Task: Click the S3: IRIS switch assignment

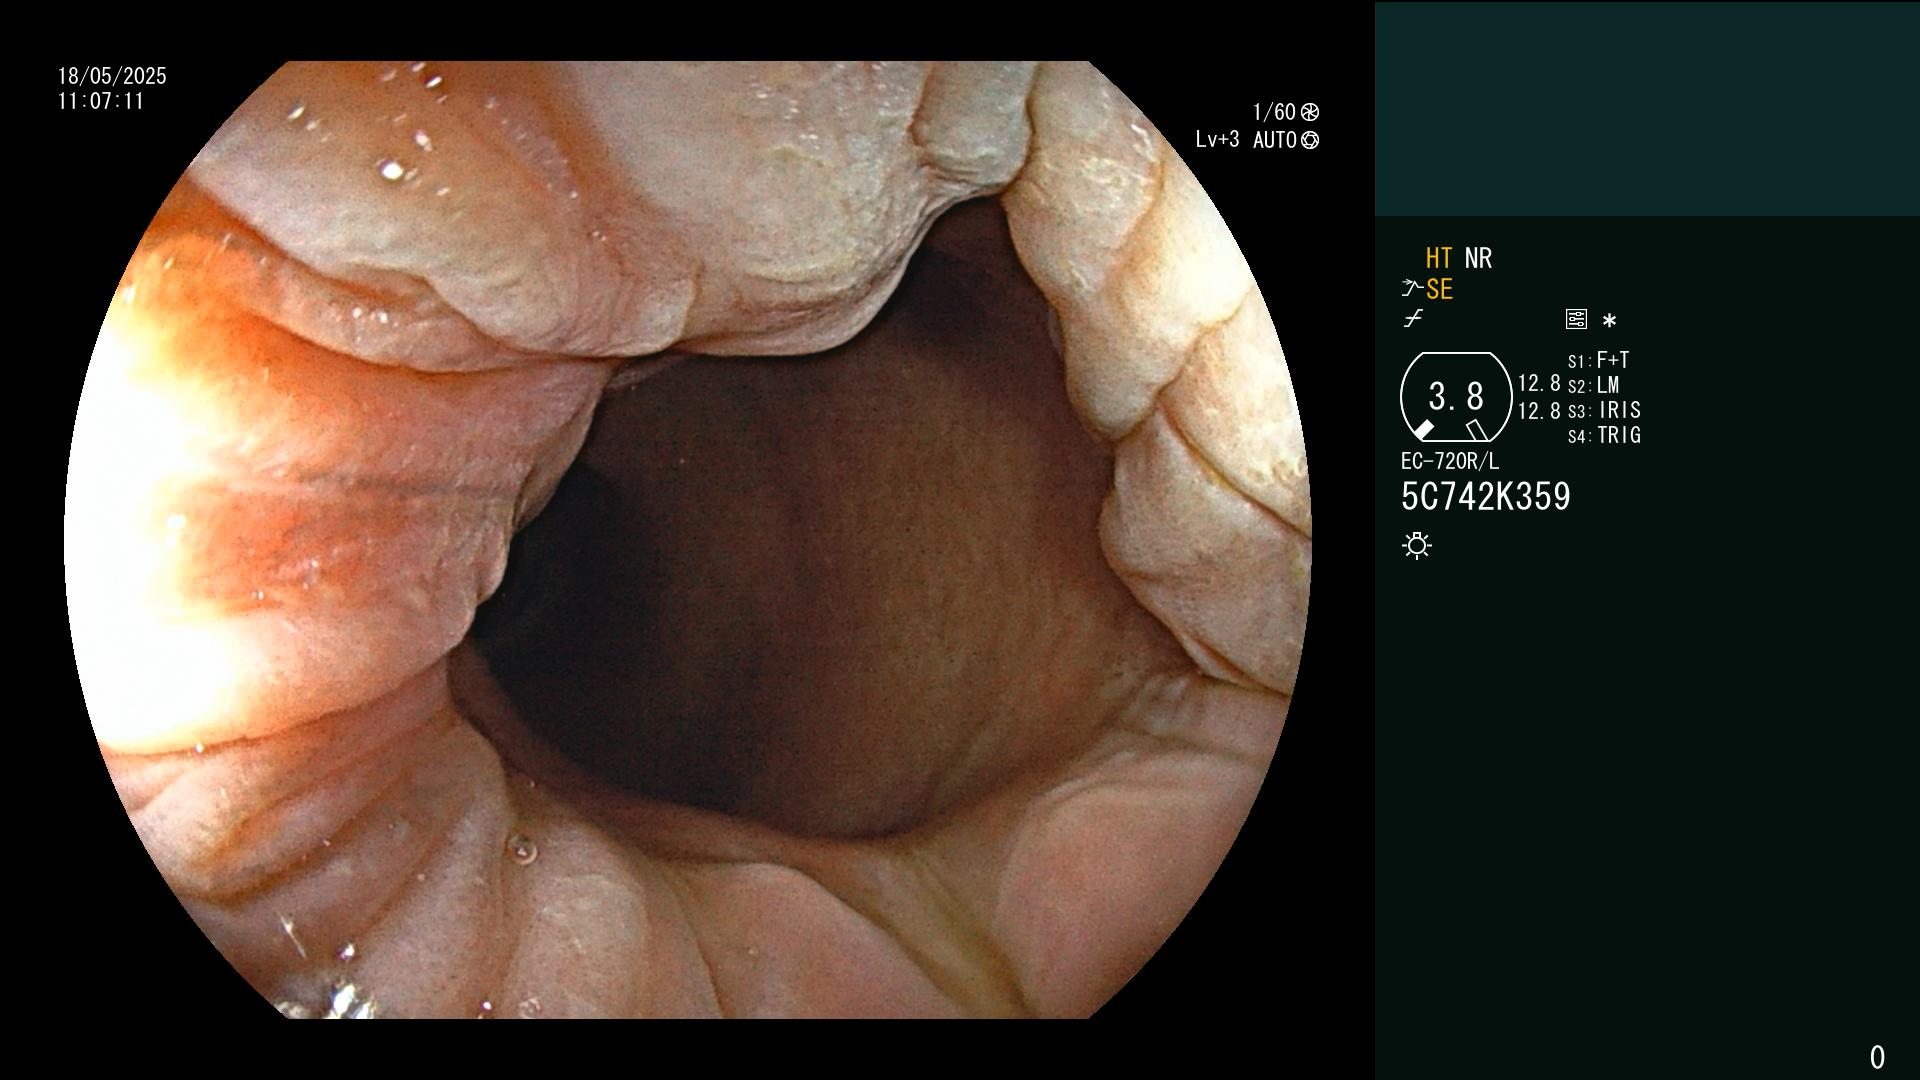Action: [x=1604, y=410]
